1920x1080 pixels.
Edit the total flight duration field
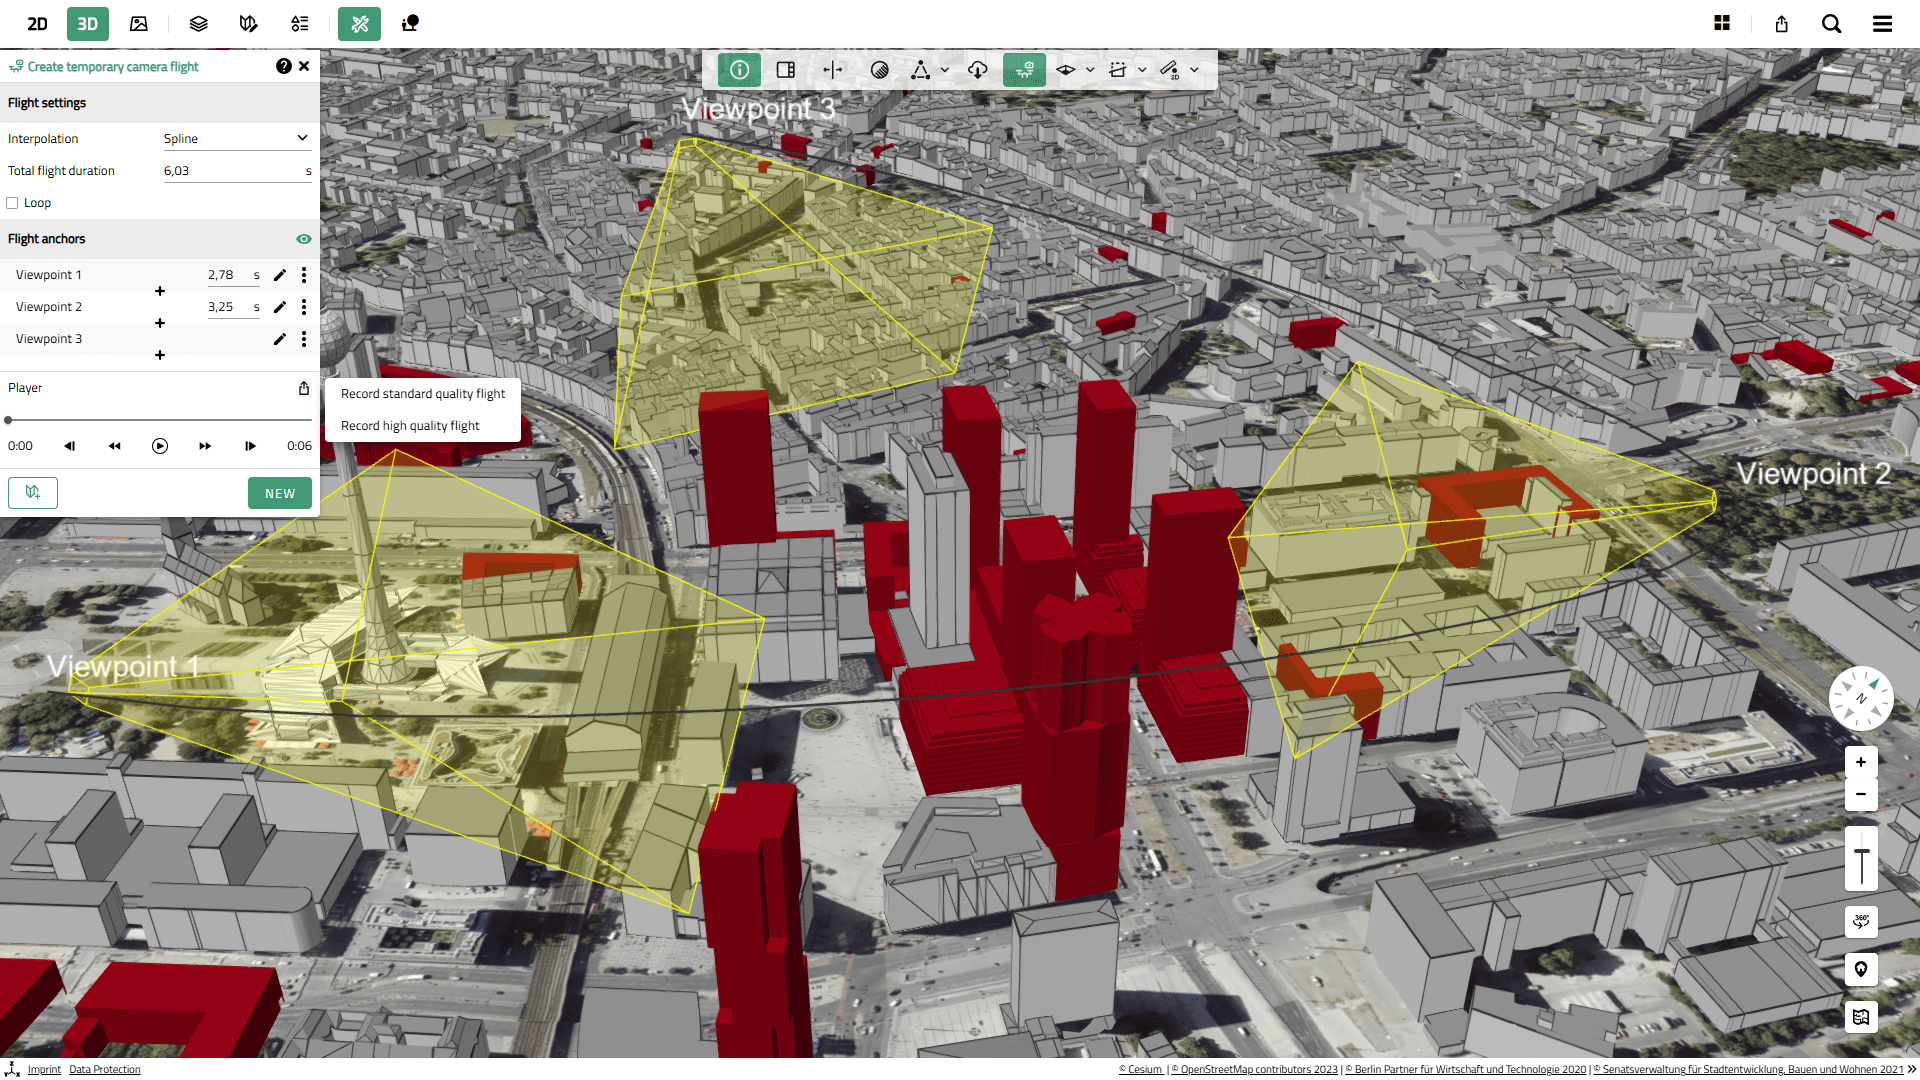(x=237, y=171)
